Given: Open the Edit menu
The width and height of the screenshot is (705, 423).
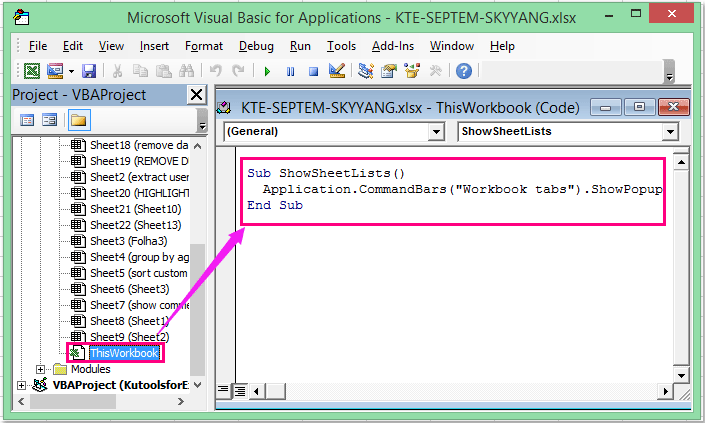Looking at the screenshot, I should point(73,46).
